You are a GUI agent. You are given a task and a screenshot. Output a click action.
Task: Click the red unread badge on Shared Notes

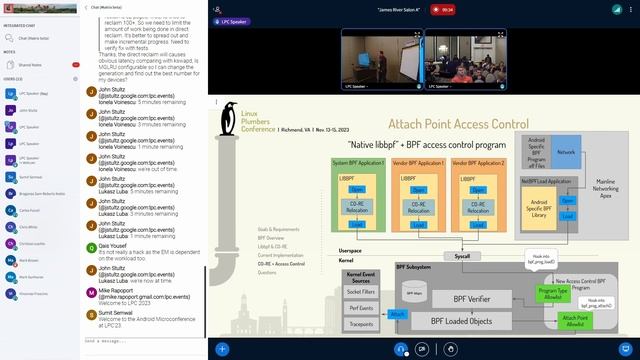point(76,65)
